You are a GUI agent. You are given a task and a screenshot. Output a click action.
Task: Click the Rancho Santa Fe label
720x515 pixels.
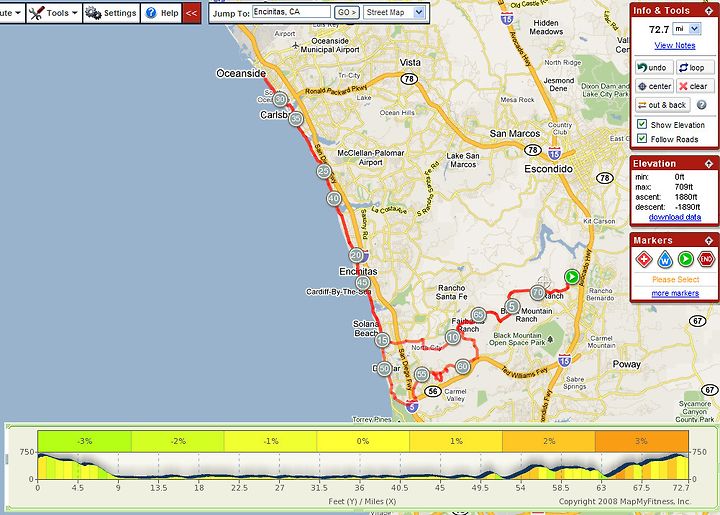coord(451,292)
